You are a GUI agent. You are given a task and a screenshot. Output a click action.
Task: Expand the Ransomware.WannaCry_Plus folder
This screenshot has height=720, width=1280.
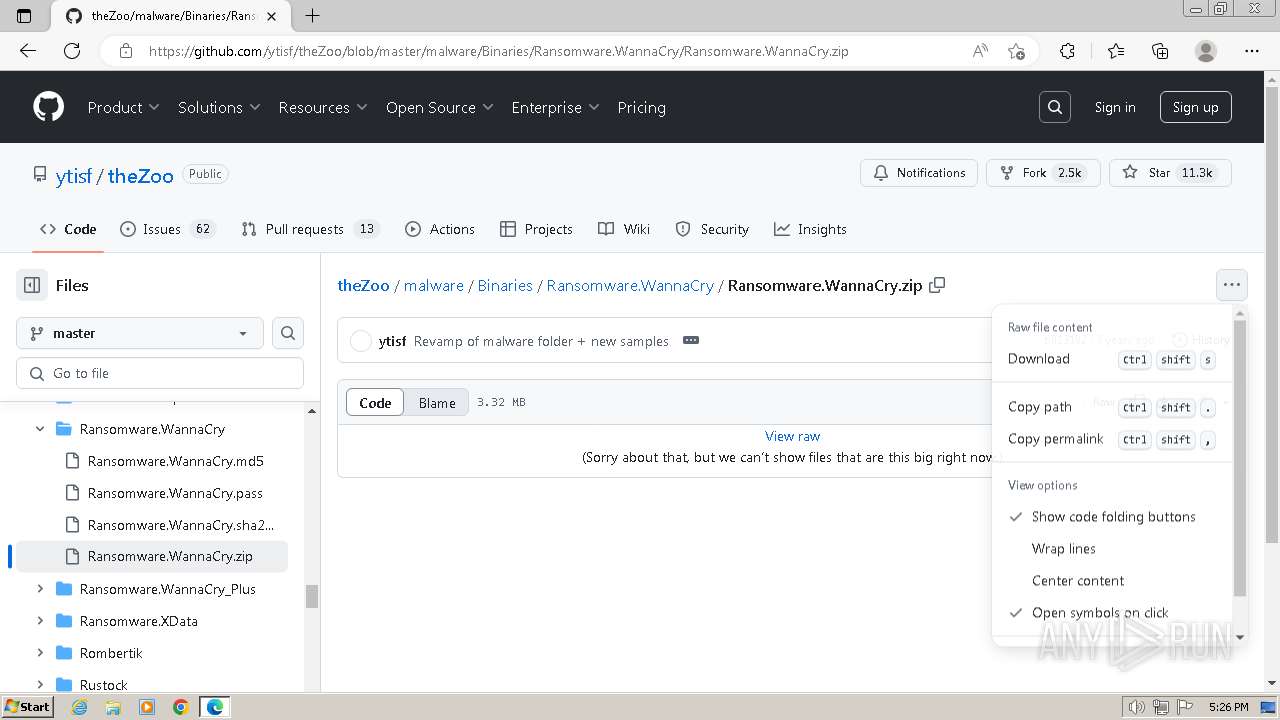pos(40,589)
